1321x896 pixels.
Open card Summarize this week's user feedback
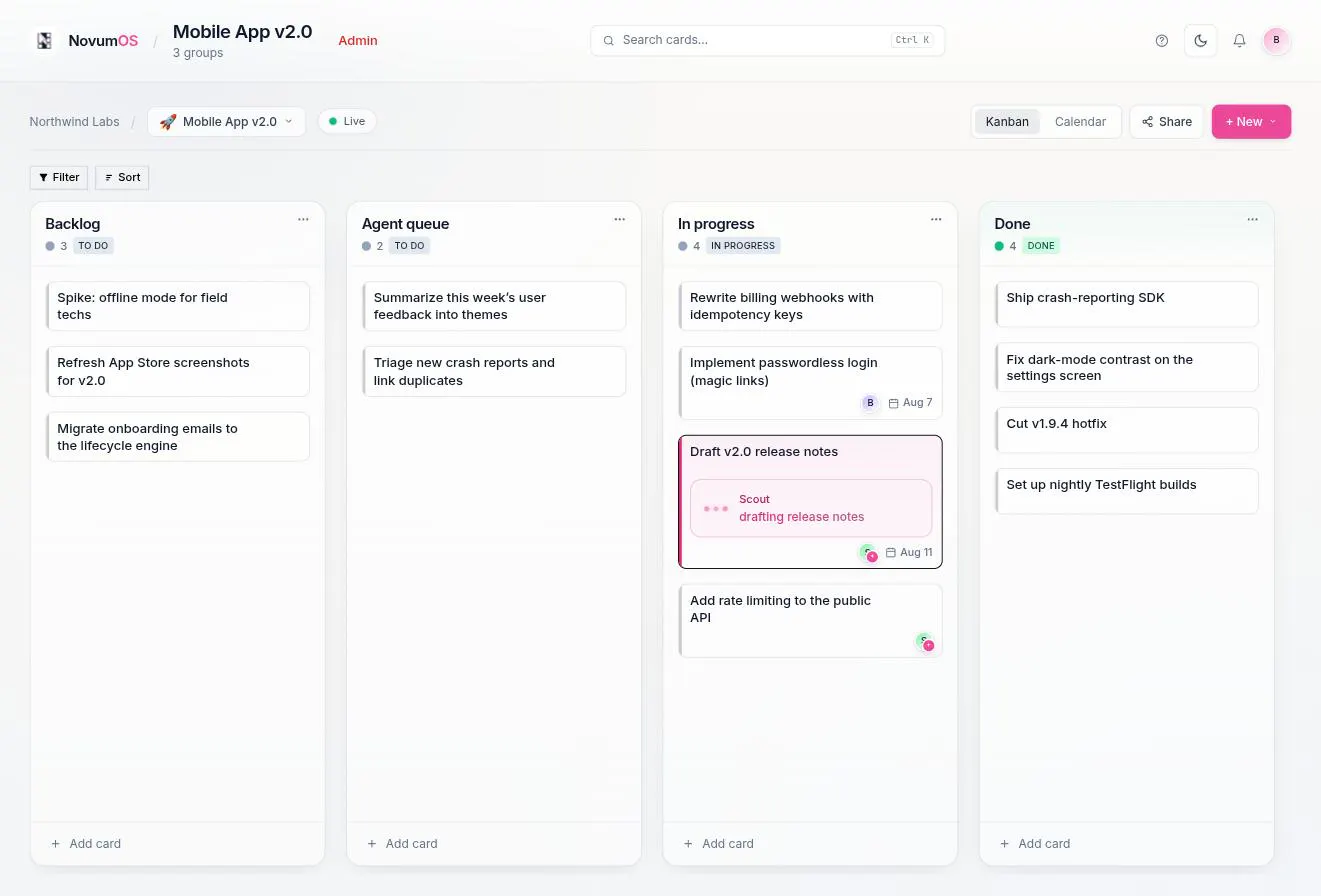(494, 306)
